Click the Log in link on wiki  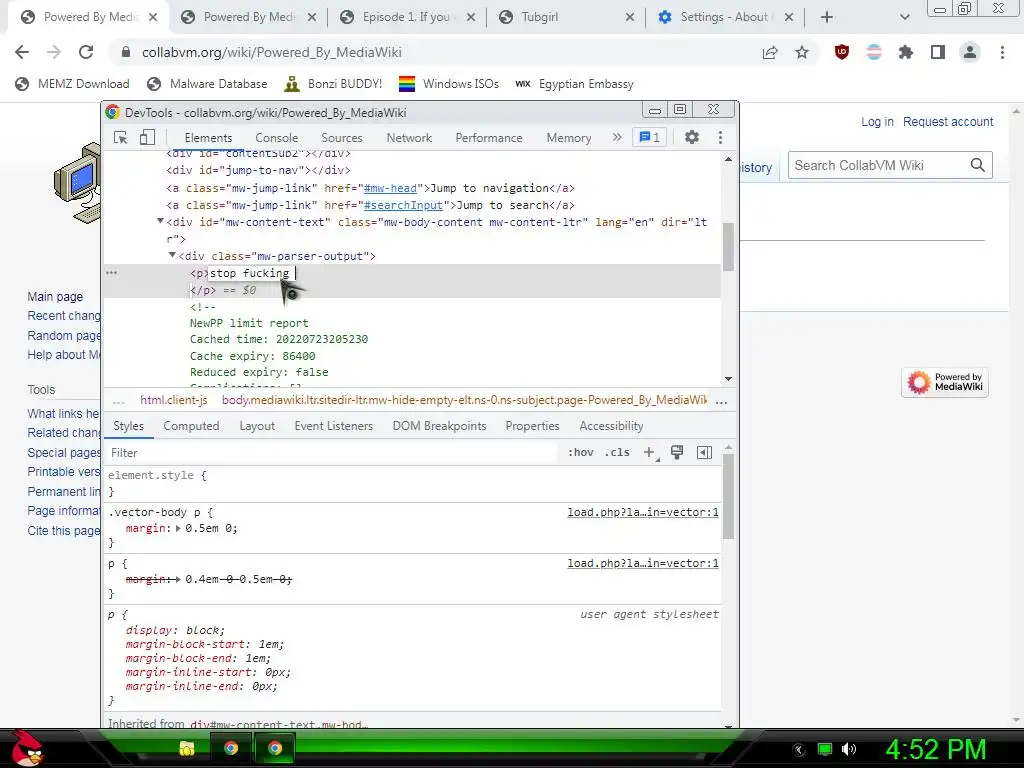[877, 121]
